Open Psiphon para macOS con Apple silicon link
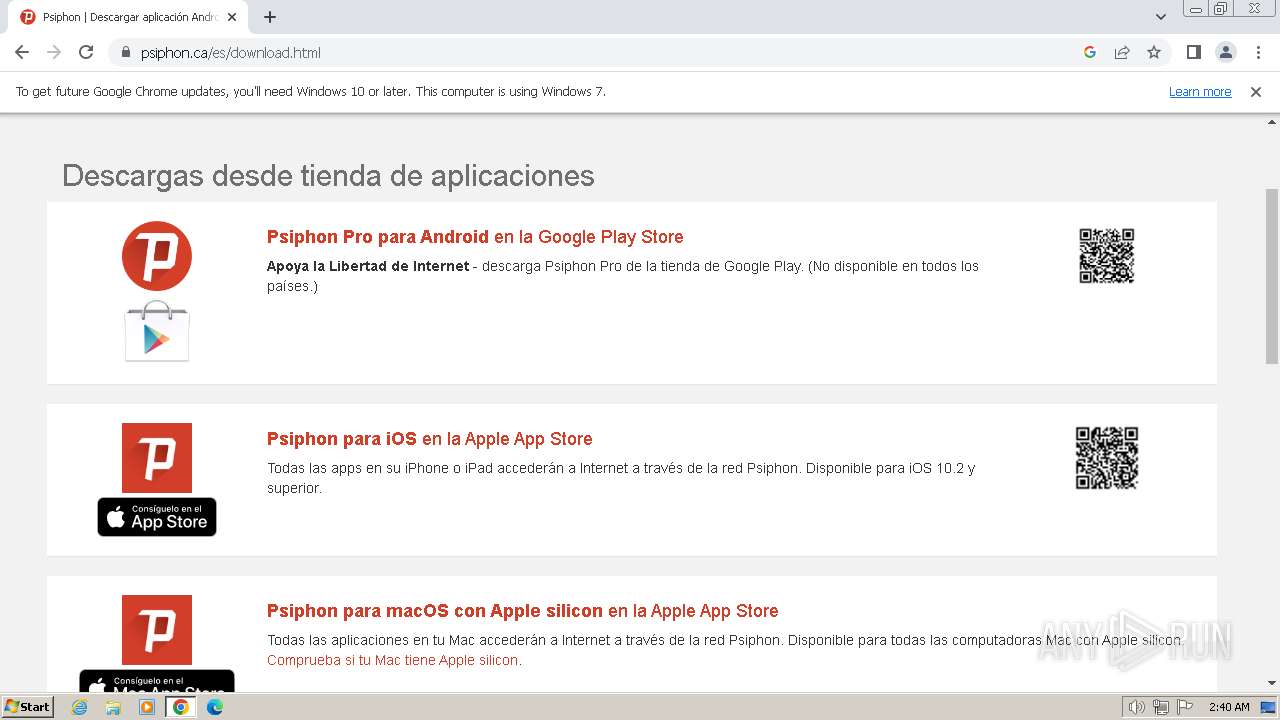Image resolution: width=1280 pixels, height=720 pixels. [x=523, y=611]
